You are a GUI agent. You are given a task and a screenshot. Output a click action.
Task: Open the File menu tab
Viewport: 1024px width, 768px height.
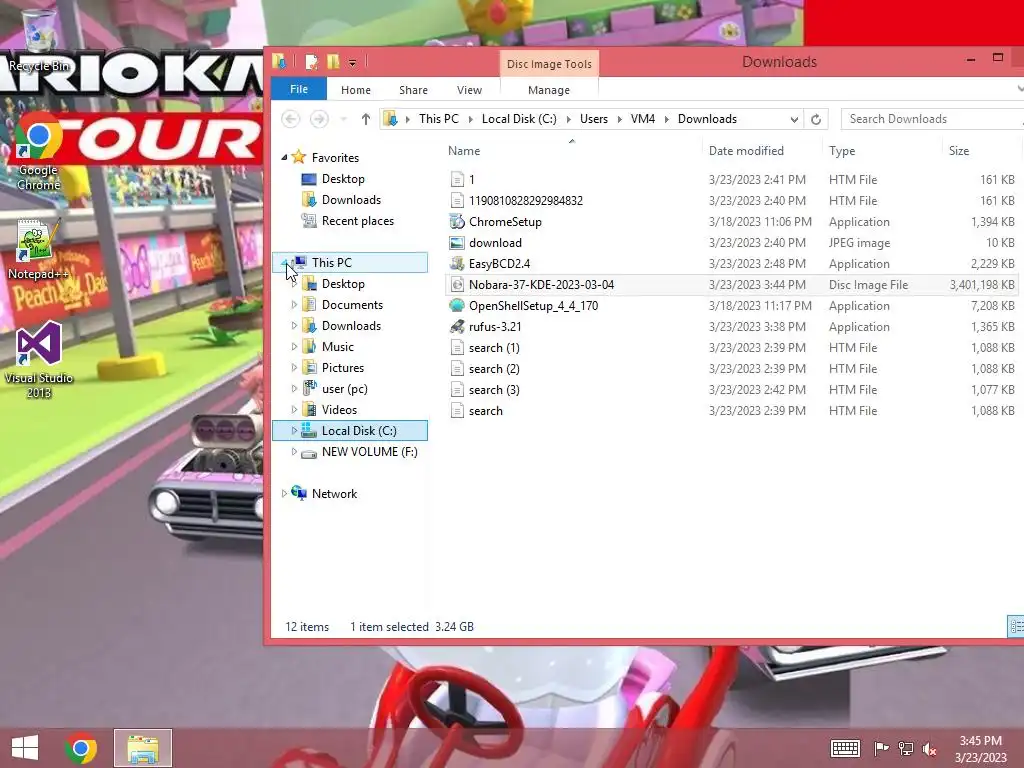299,89
